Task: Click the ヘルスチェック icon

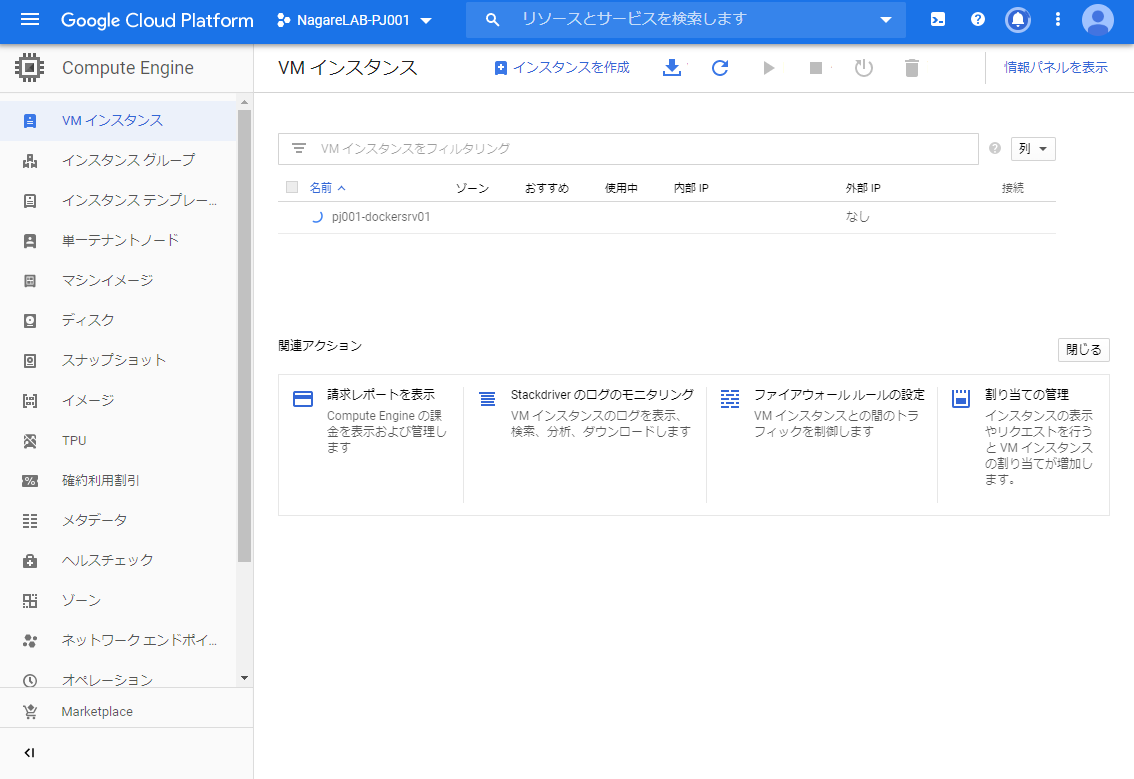Action: coord(30,561)
